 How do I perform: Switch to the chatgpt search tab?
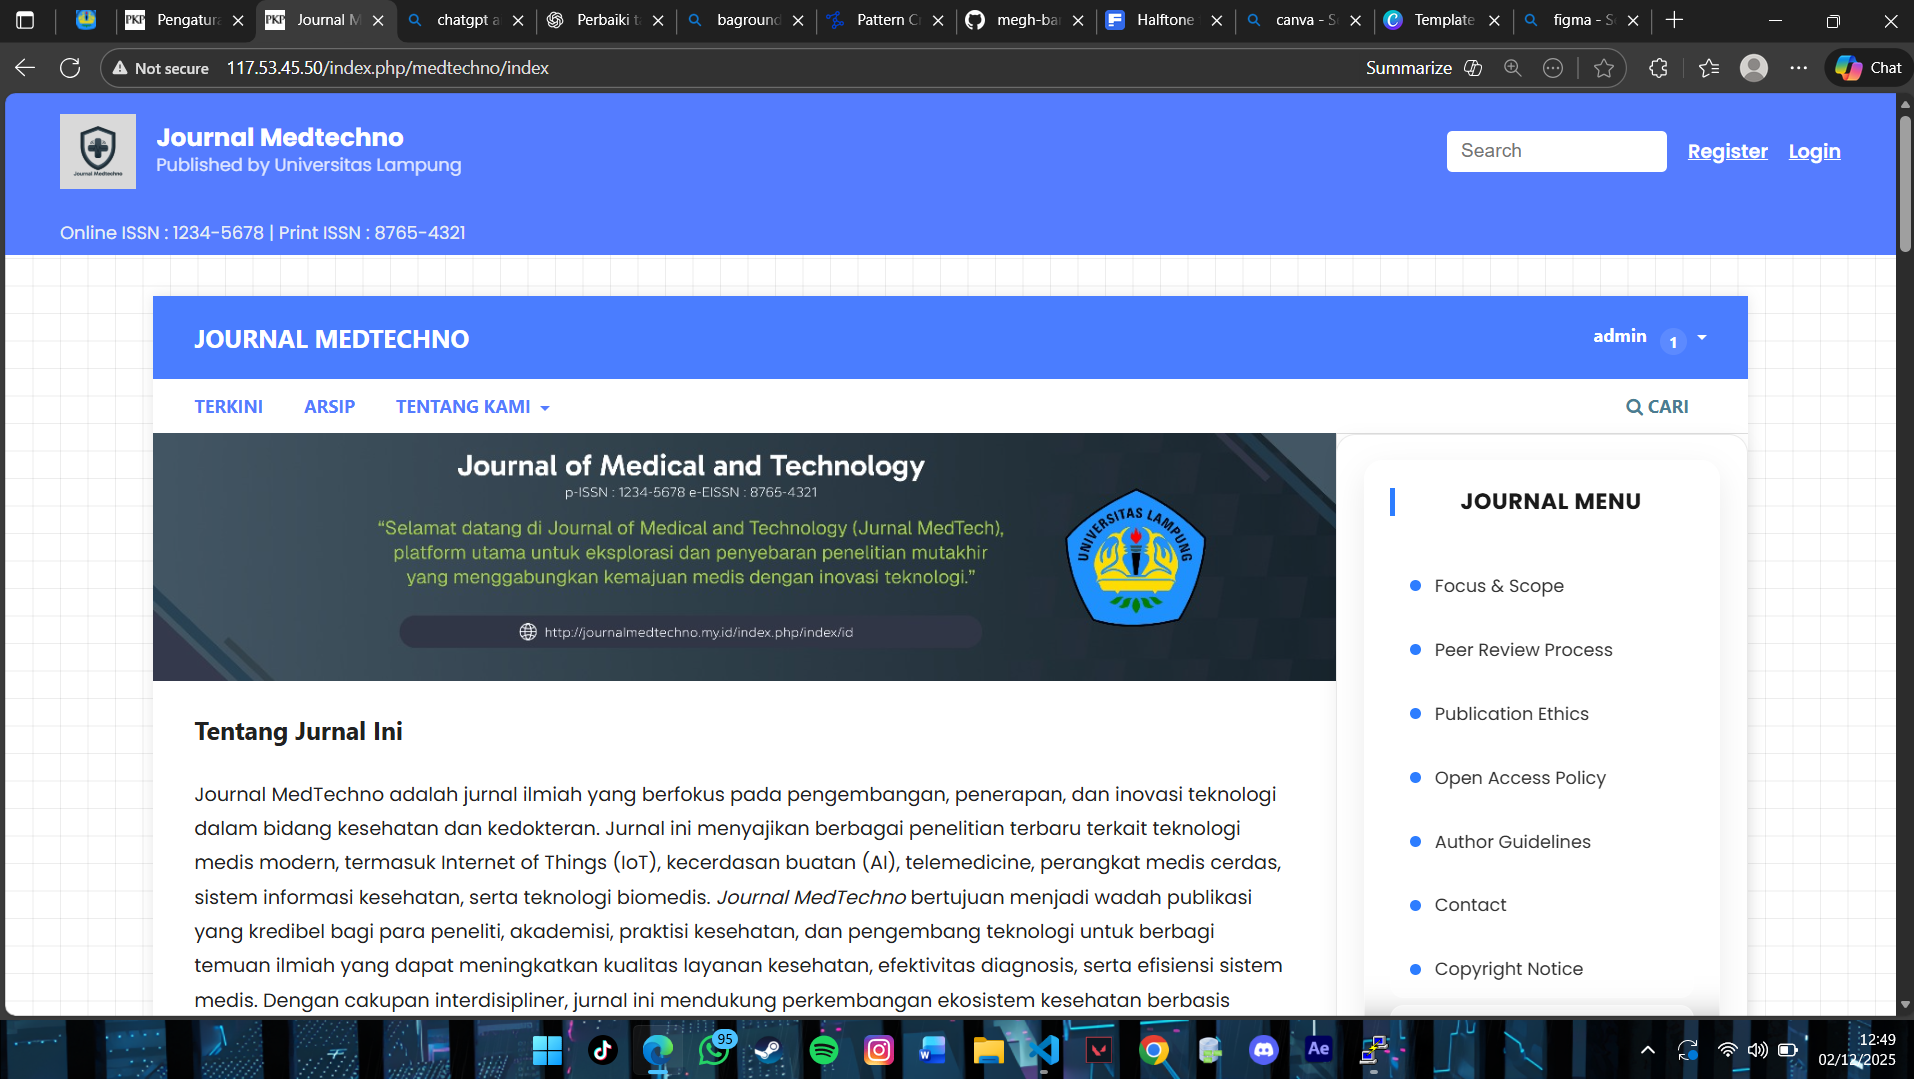click(466, 20)
